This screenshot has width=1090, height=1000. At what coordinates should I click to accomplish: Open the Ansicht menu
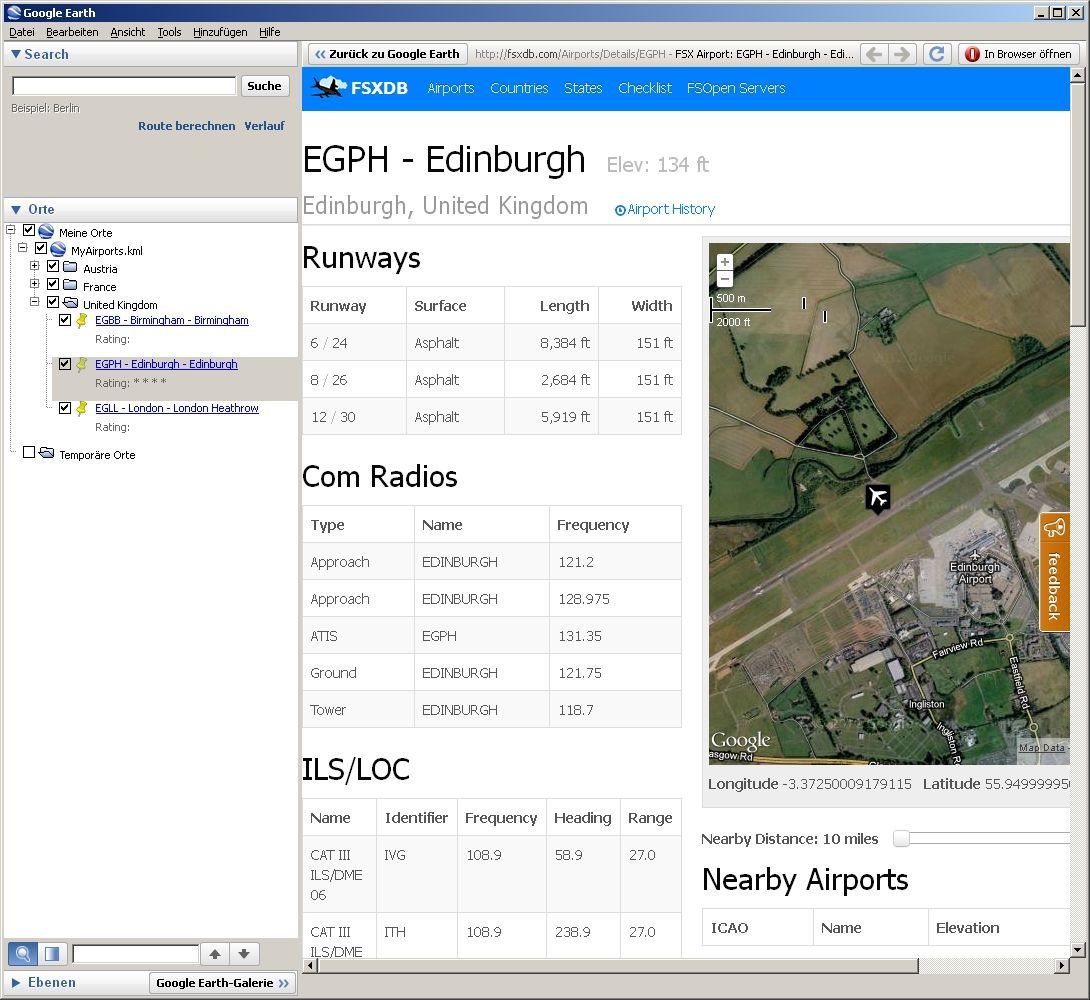click(x=128, y=32)
